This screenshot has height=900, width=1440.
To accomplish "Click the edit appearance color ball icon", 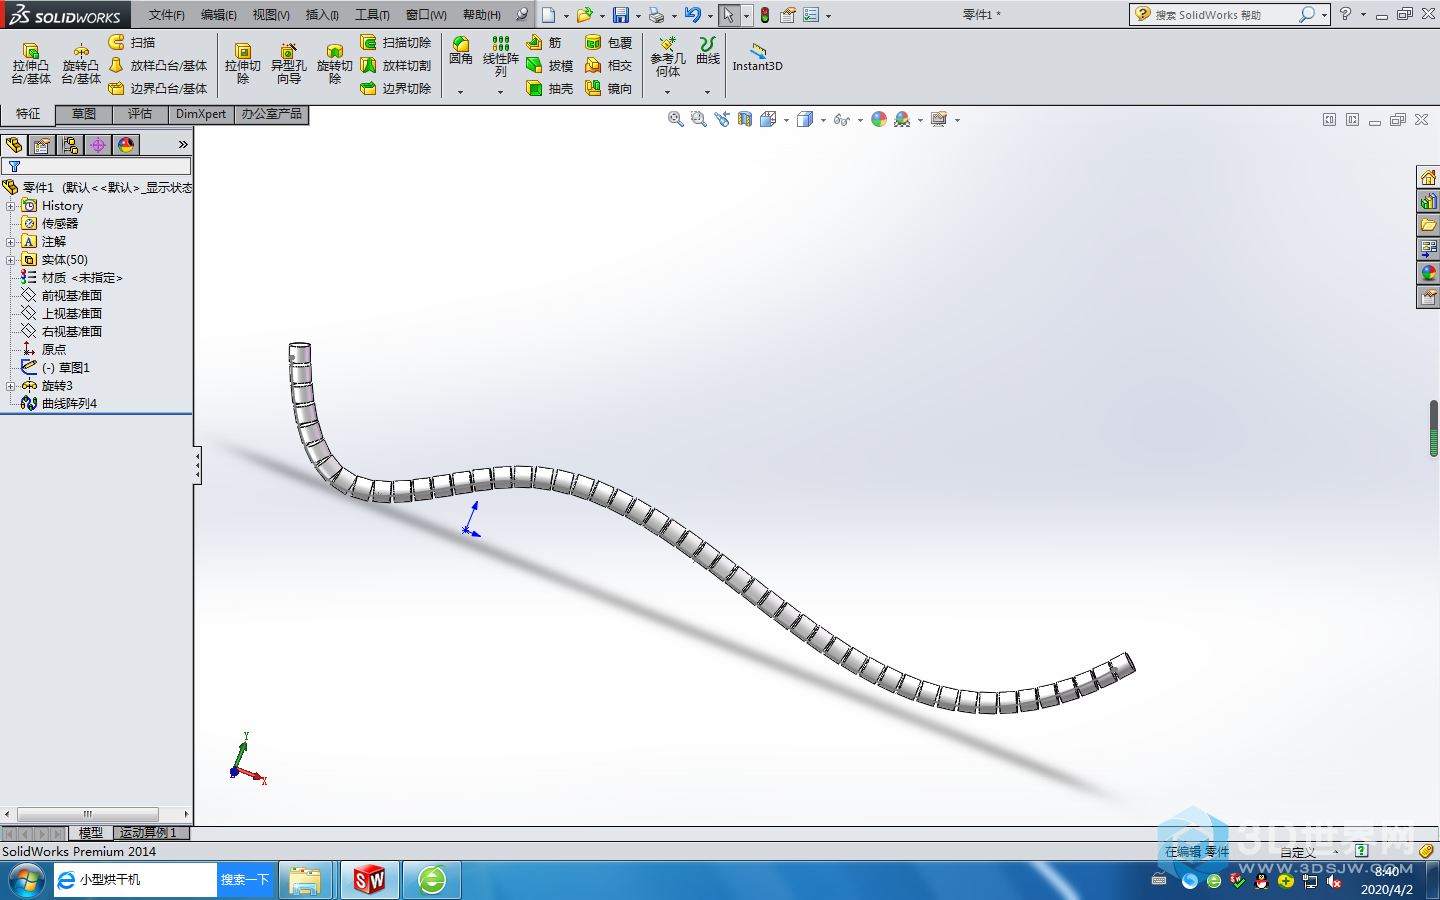I will click(878, 119).
